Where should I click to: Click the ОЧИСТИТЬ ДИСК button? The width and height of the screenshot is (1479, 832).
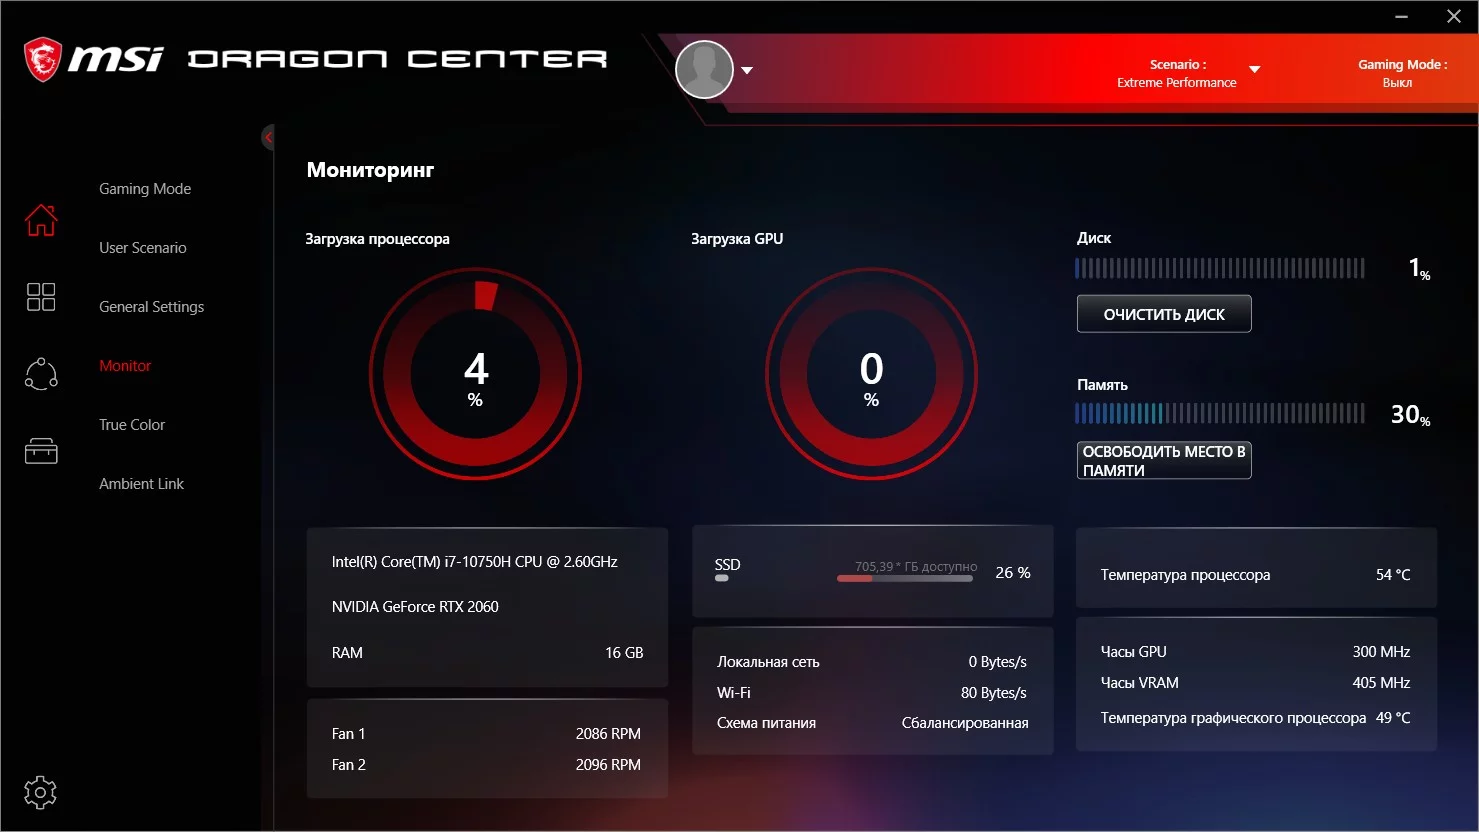pos(1164,314)
